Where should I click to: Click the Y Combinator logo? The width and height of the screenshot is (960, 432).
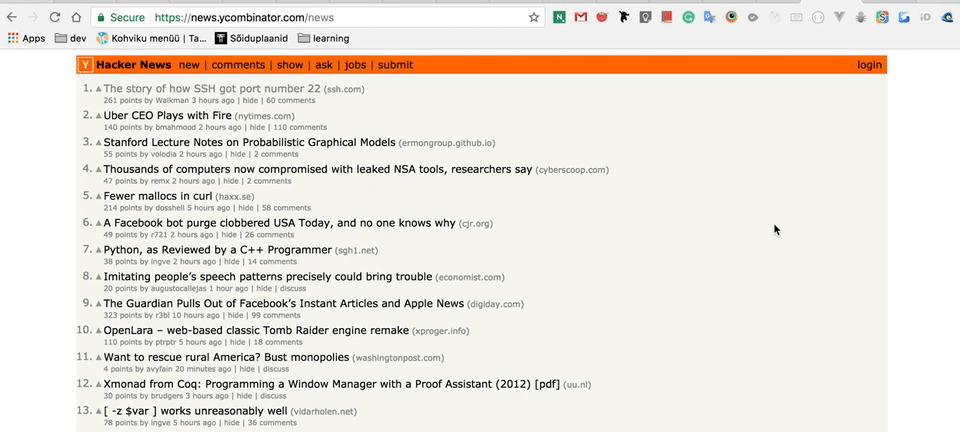click(86, 65)
